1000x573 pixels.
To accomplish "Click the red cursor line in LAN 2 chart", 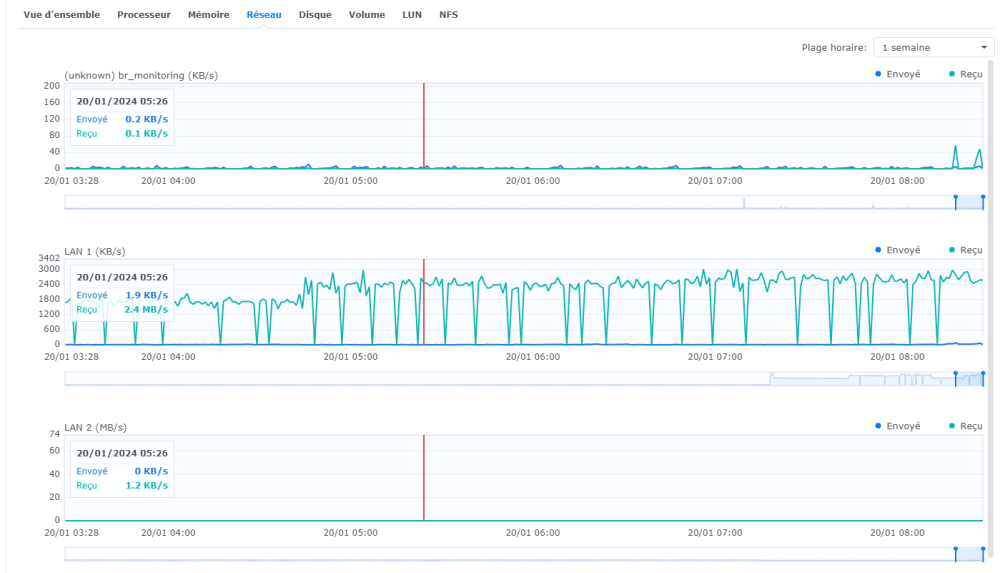I will coord(423,477).
